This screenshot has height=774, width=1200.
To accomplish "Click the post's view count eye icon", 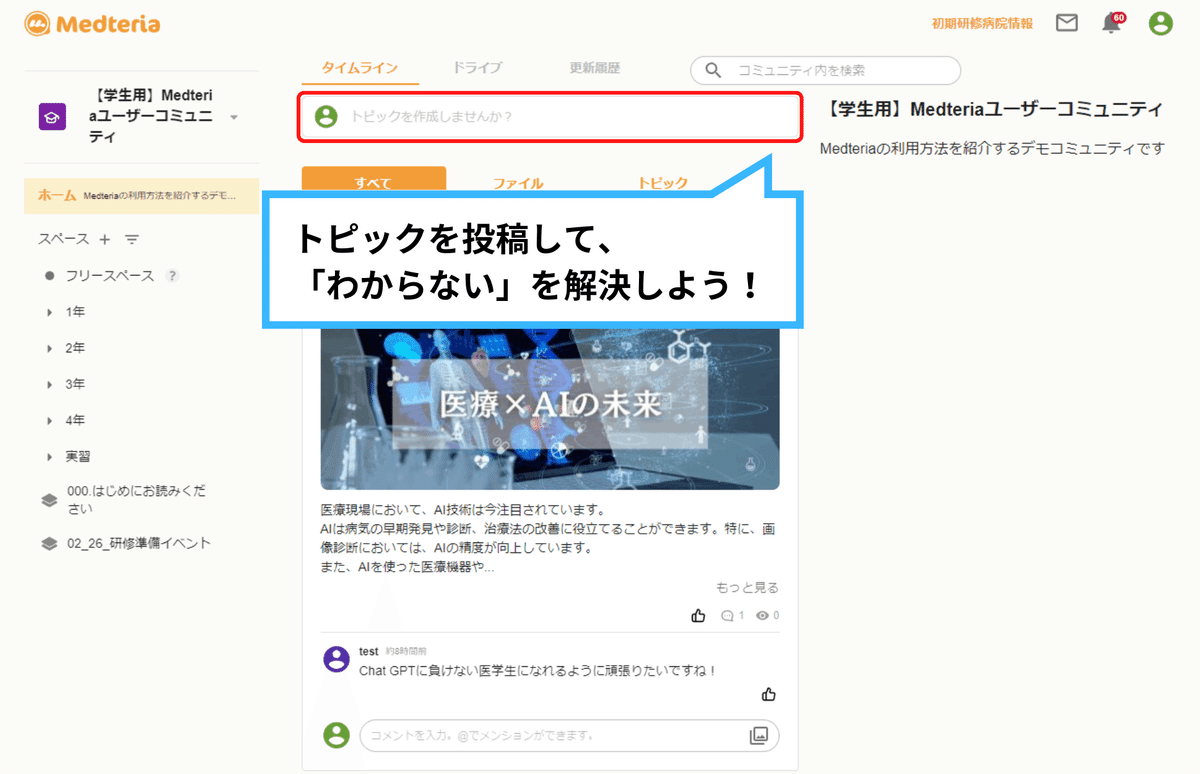I will (x=763, y=615).
